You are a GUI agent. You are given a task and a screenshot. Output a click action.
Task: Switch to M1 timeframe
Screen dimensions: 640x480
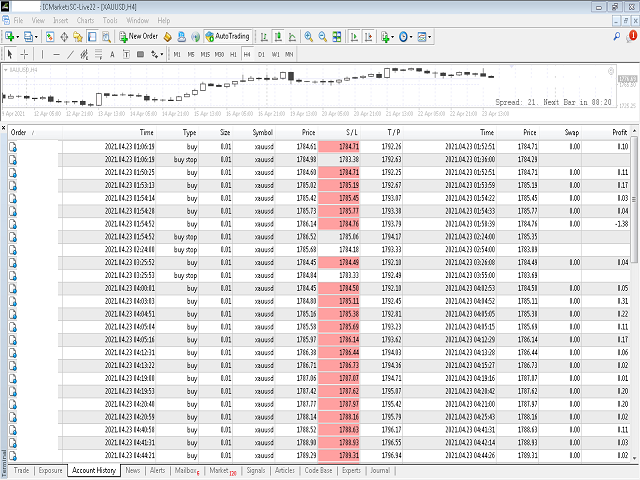pos(177,54)
